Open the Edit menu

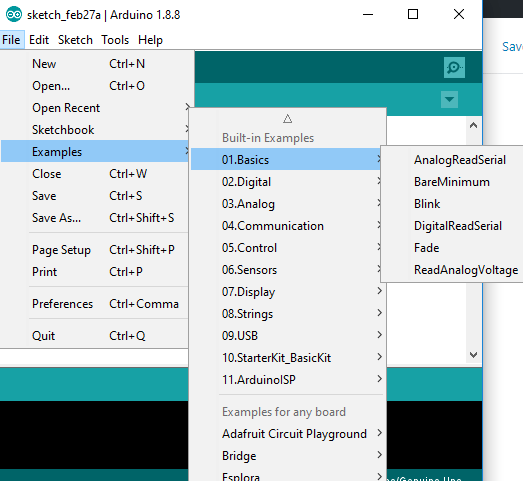pyautogui.click(x=39, y=40)
